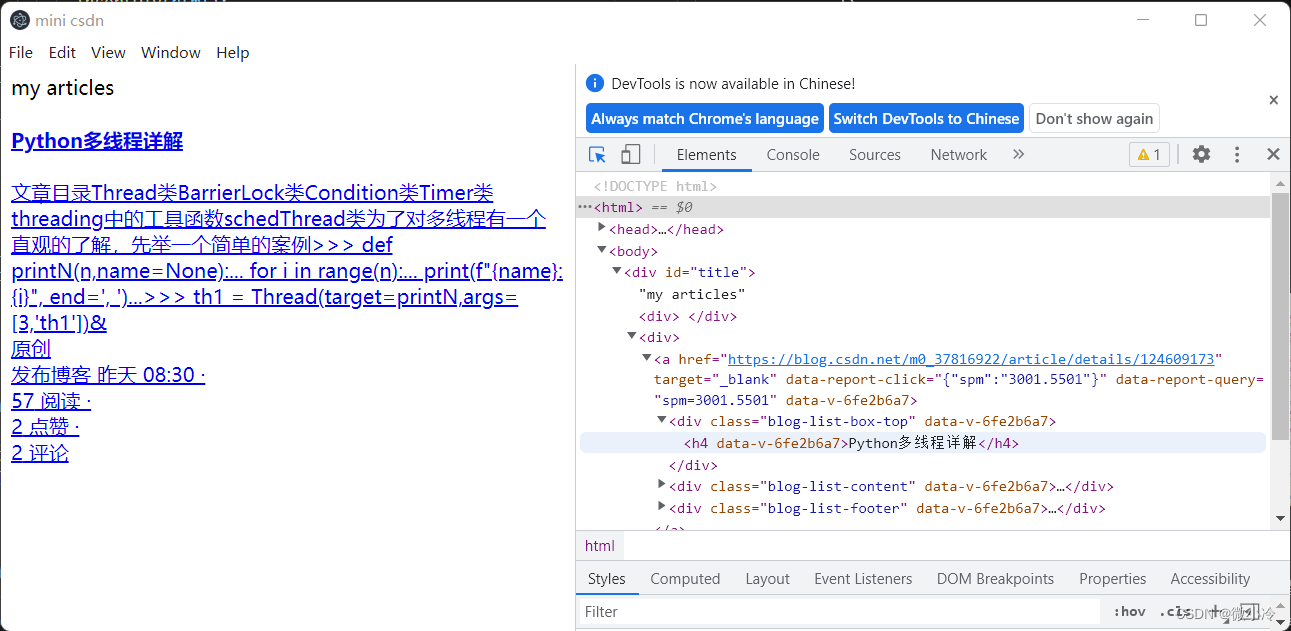Screen dimensions: 1291x631
Task: Collapse the unnamed div node below title text
Action: 632,336
